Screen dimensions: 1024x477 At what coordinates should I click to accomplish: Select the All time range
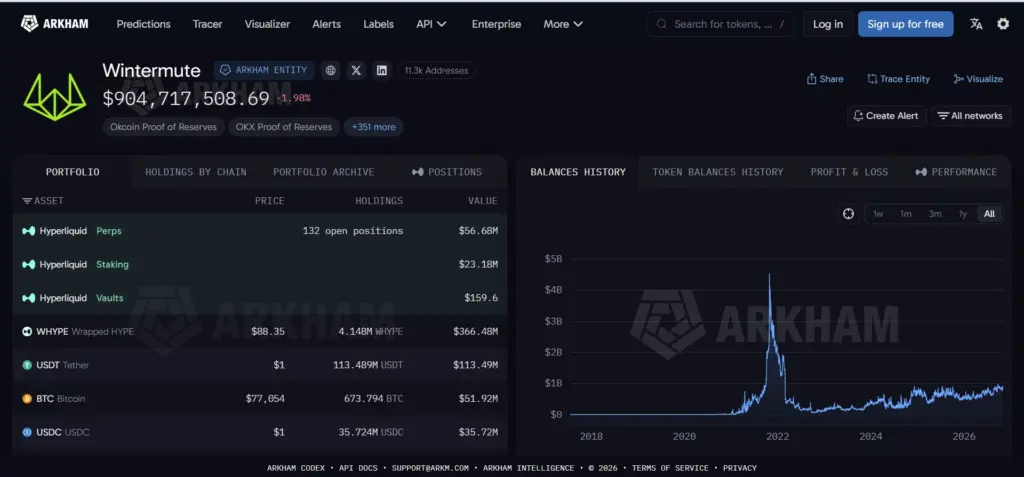point(989,214)
